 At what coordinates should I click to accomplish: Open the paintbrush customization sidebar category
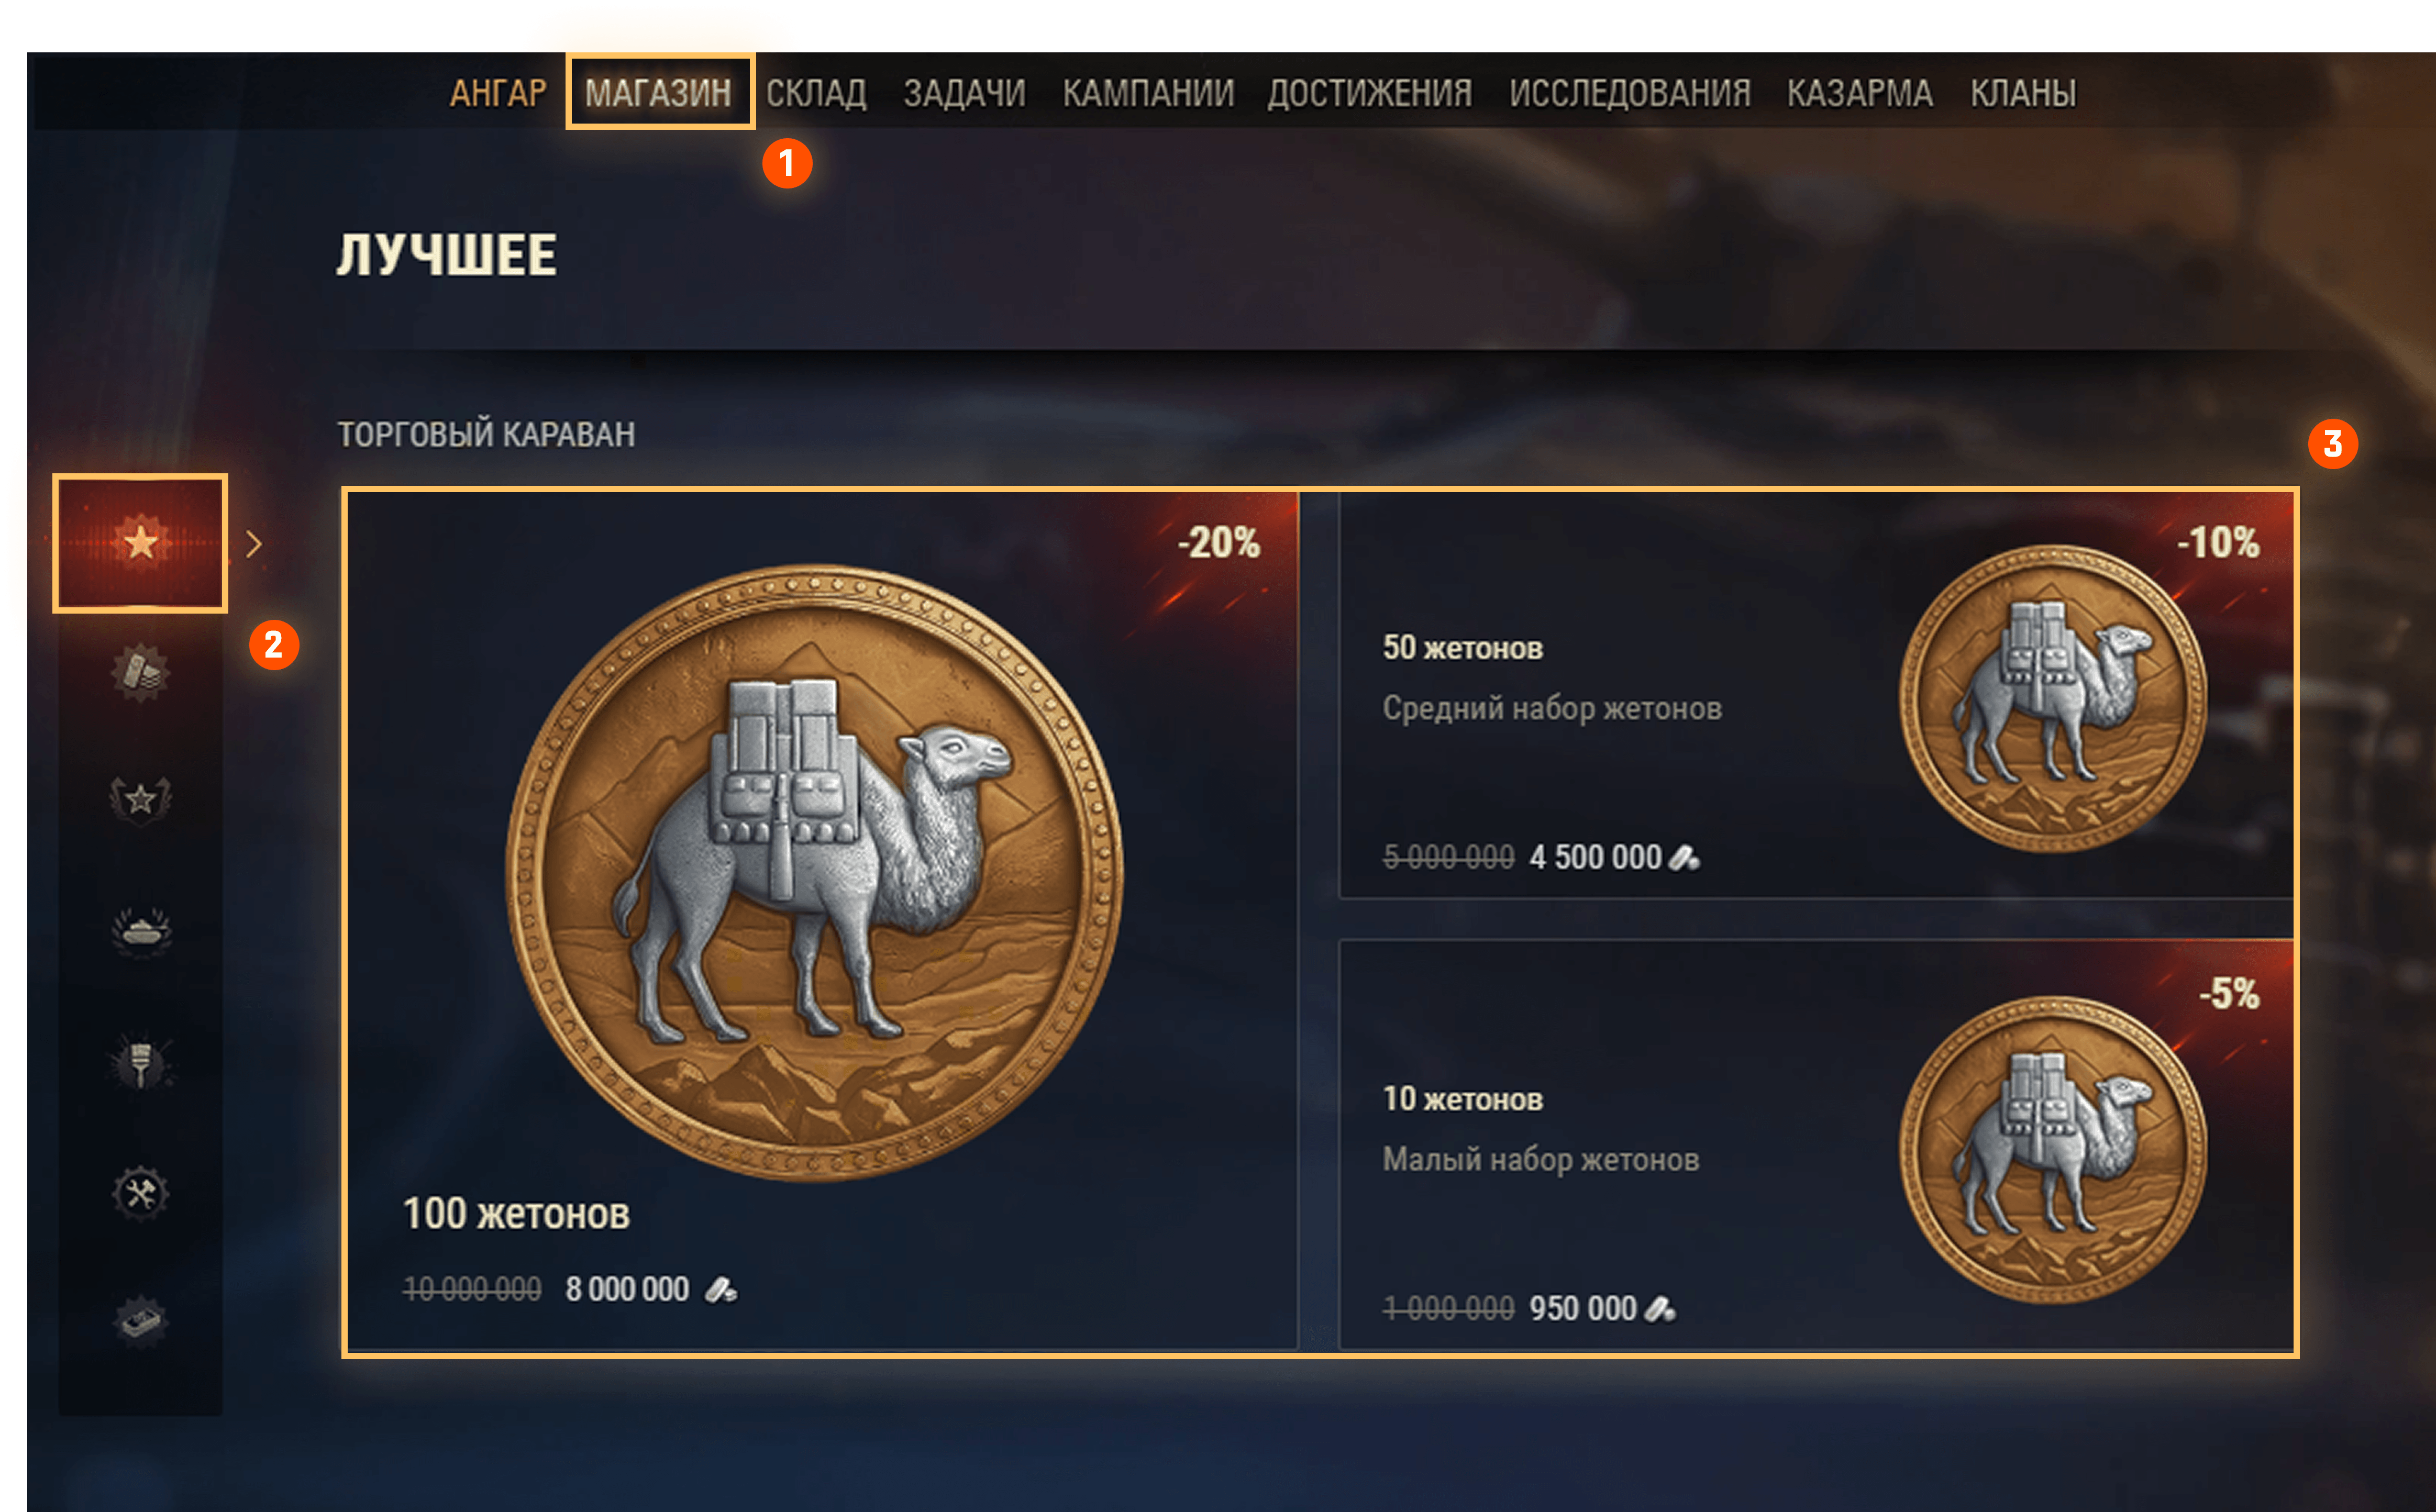pos(140,1062)
